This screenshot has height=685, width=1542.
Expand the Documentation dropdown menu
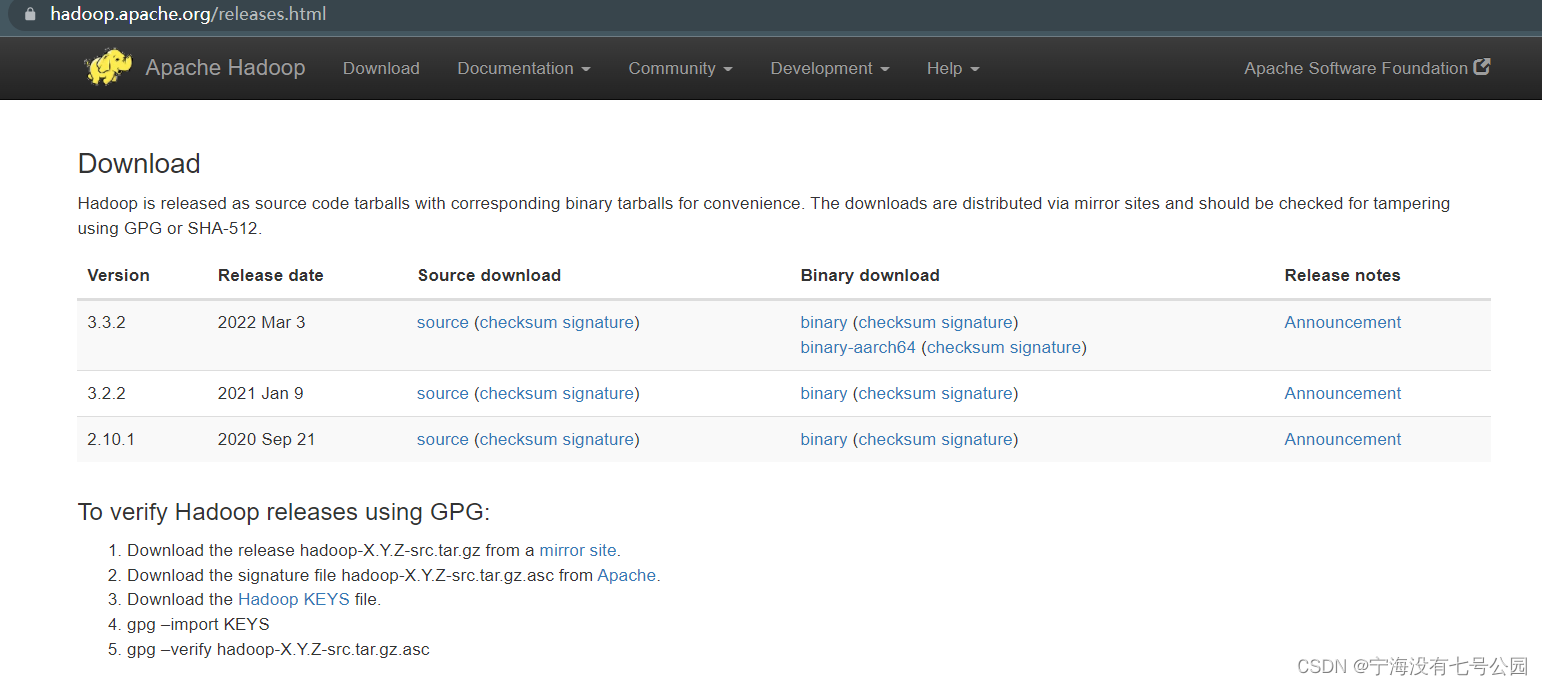[x=523, y=68]
